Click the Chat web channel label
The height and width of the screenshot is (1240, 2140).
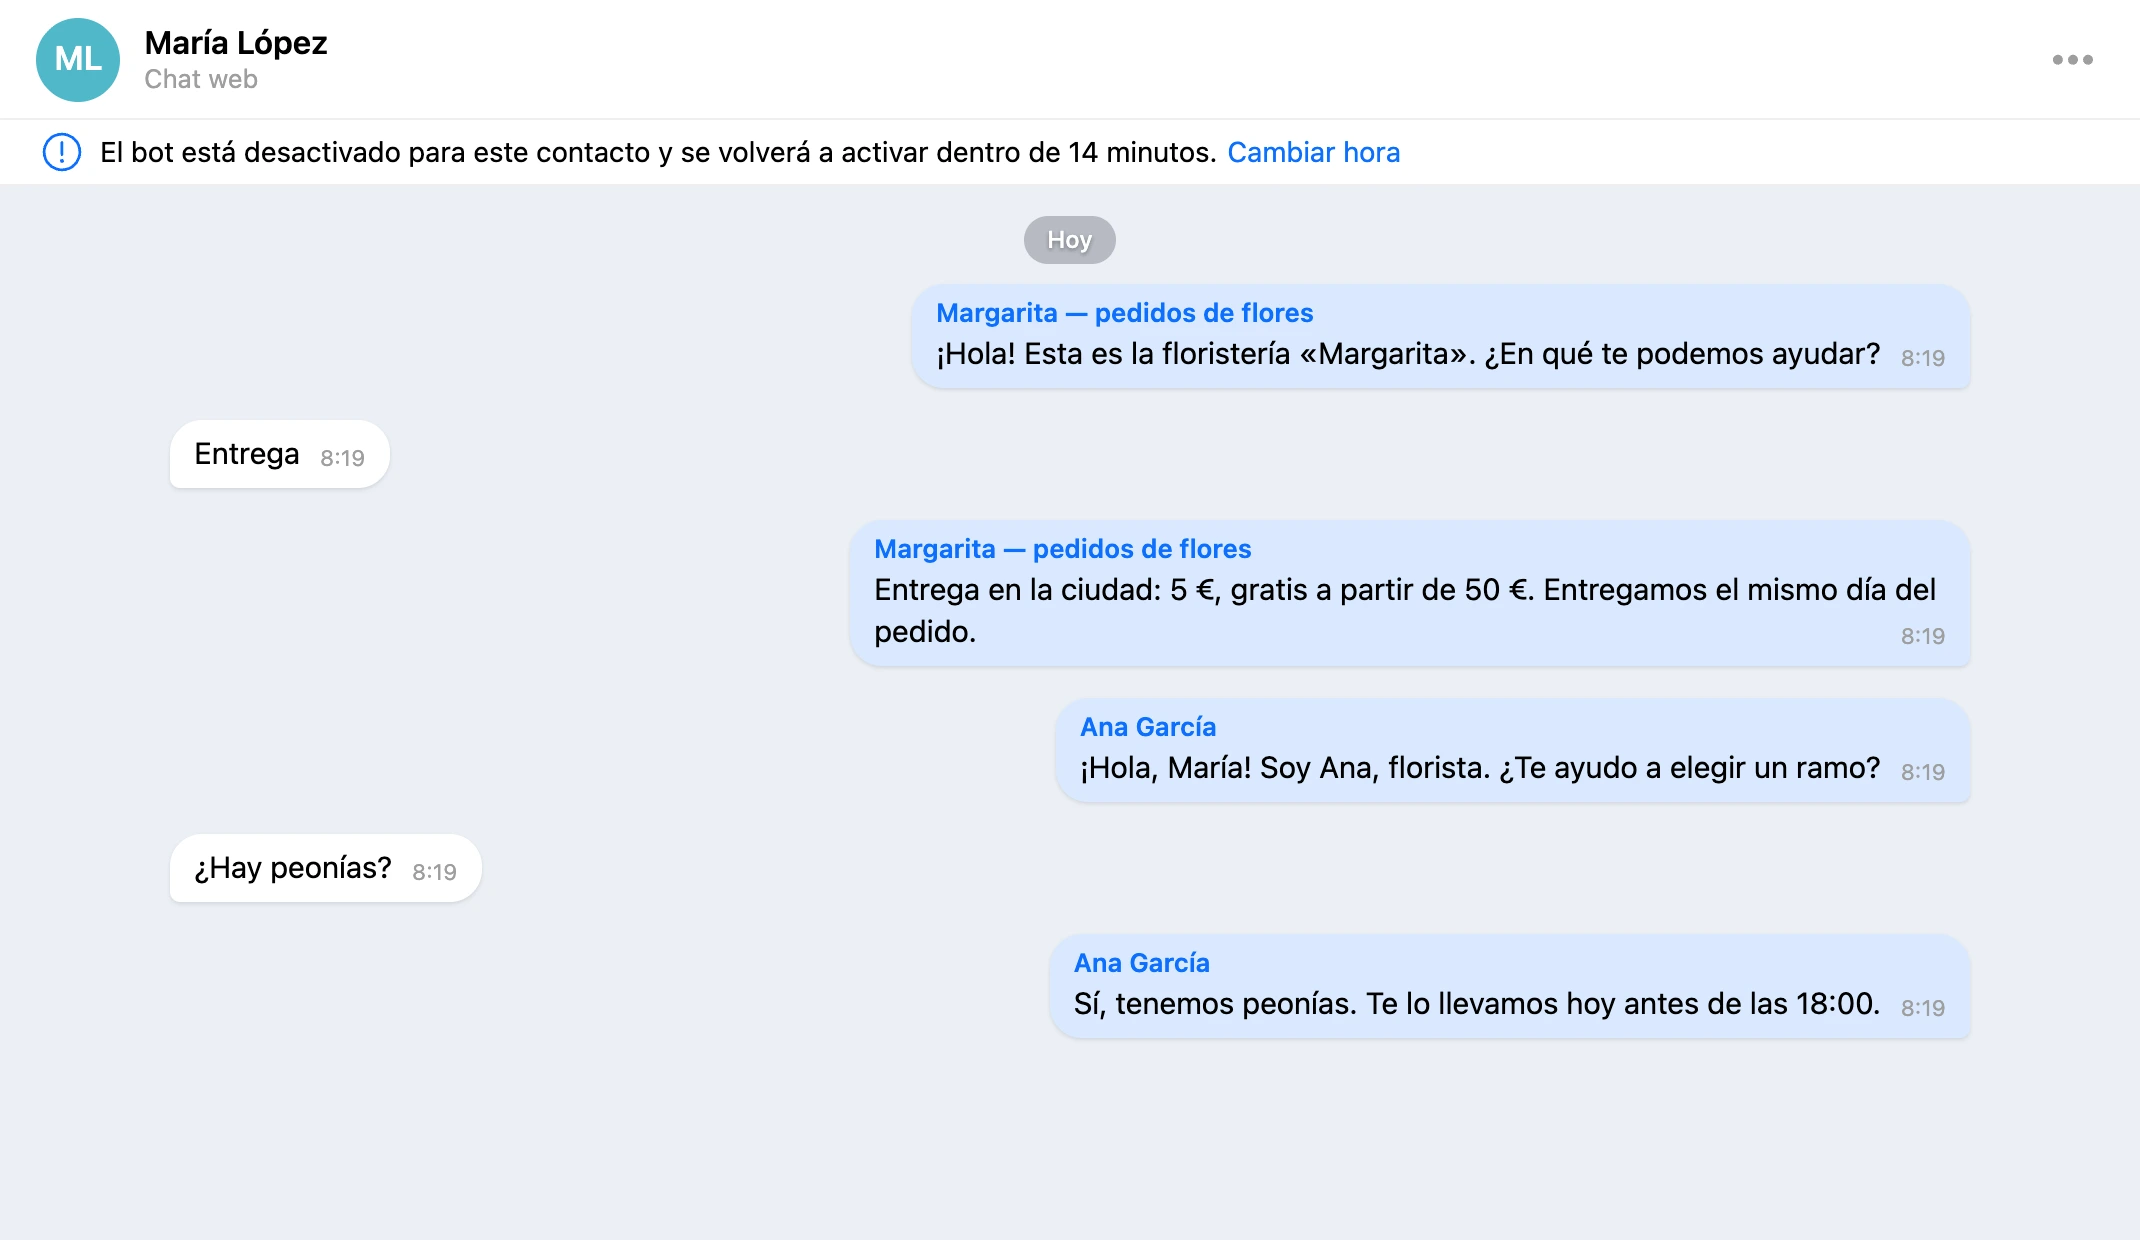201,79
